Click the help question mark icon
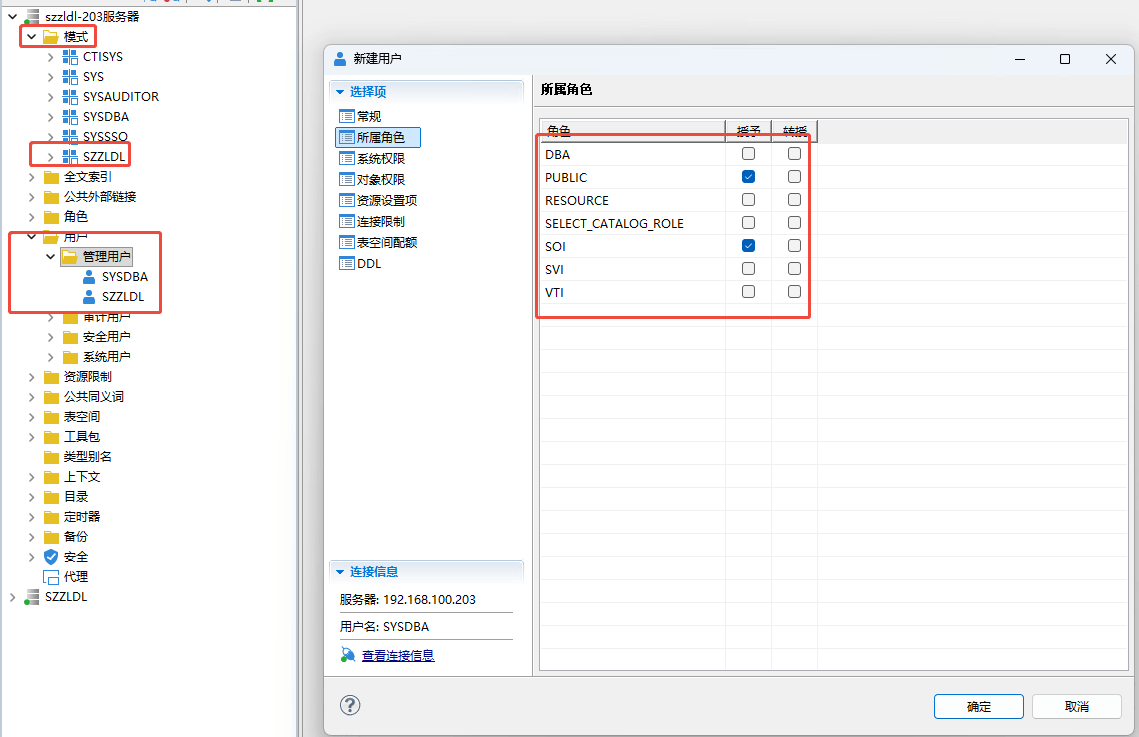 (x=350, y=705)
